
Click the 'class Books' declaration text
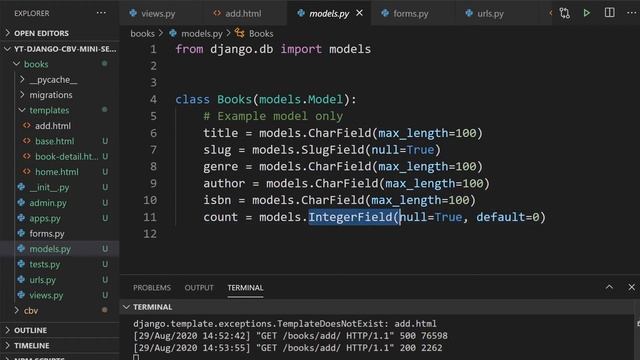pos(213,99)
